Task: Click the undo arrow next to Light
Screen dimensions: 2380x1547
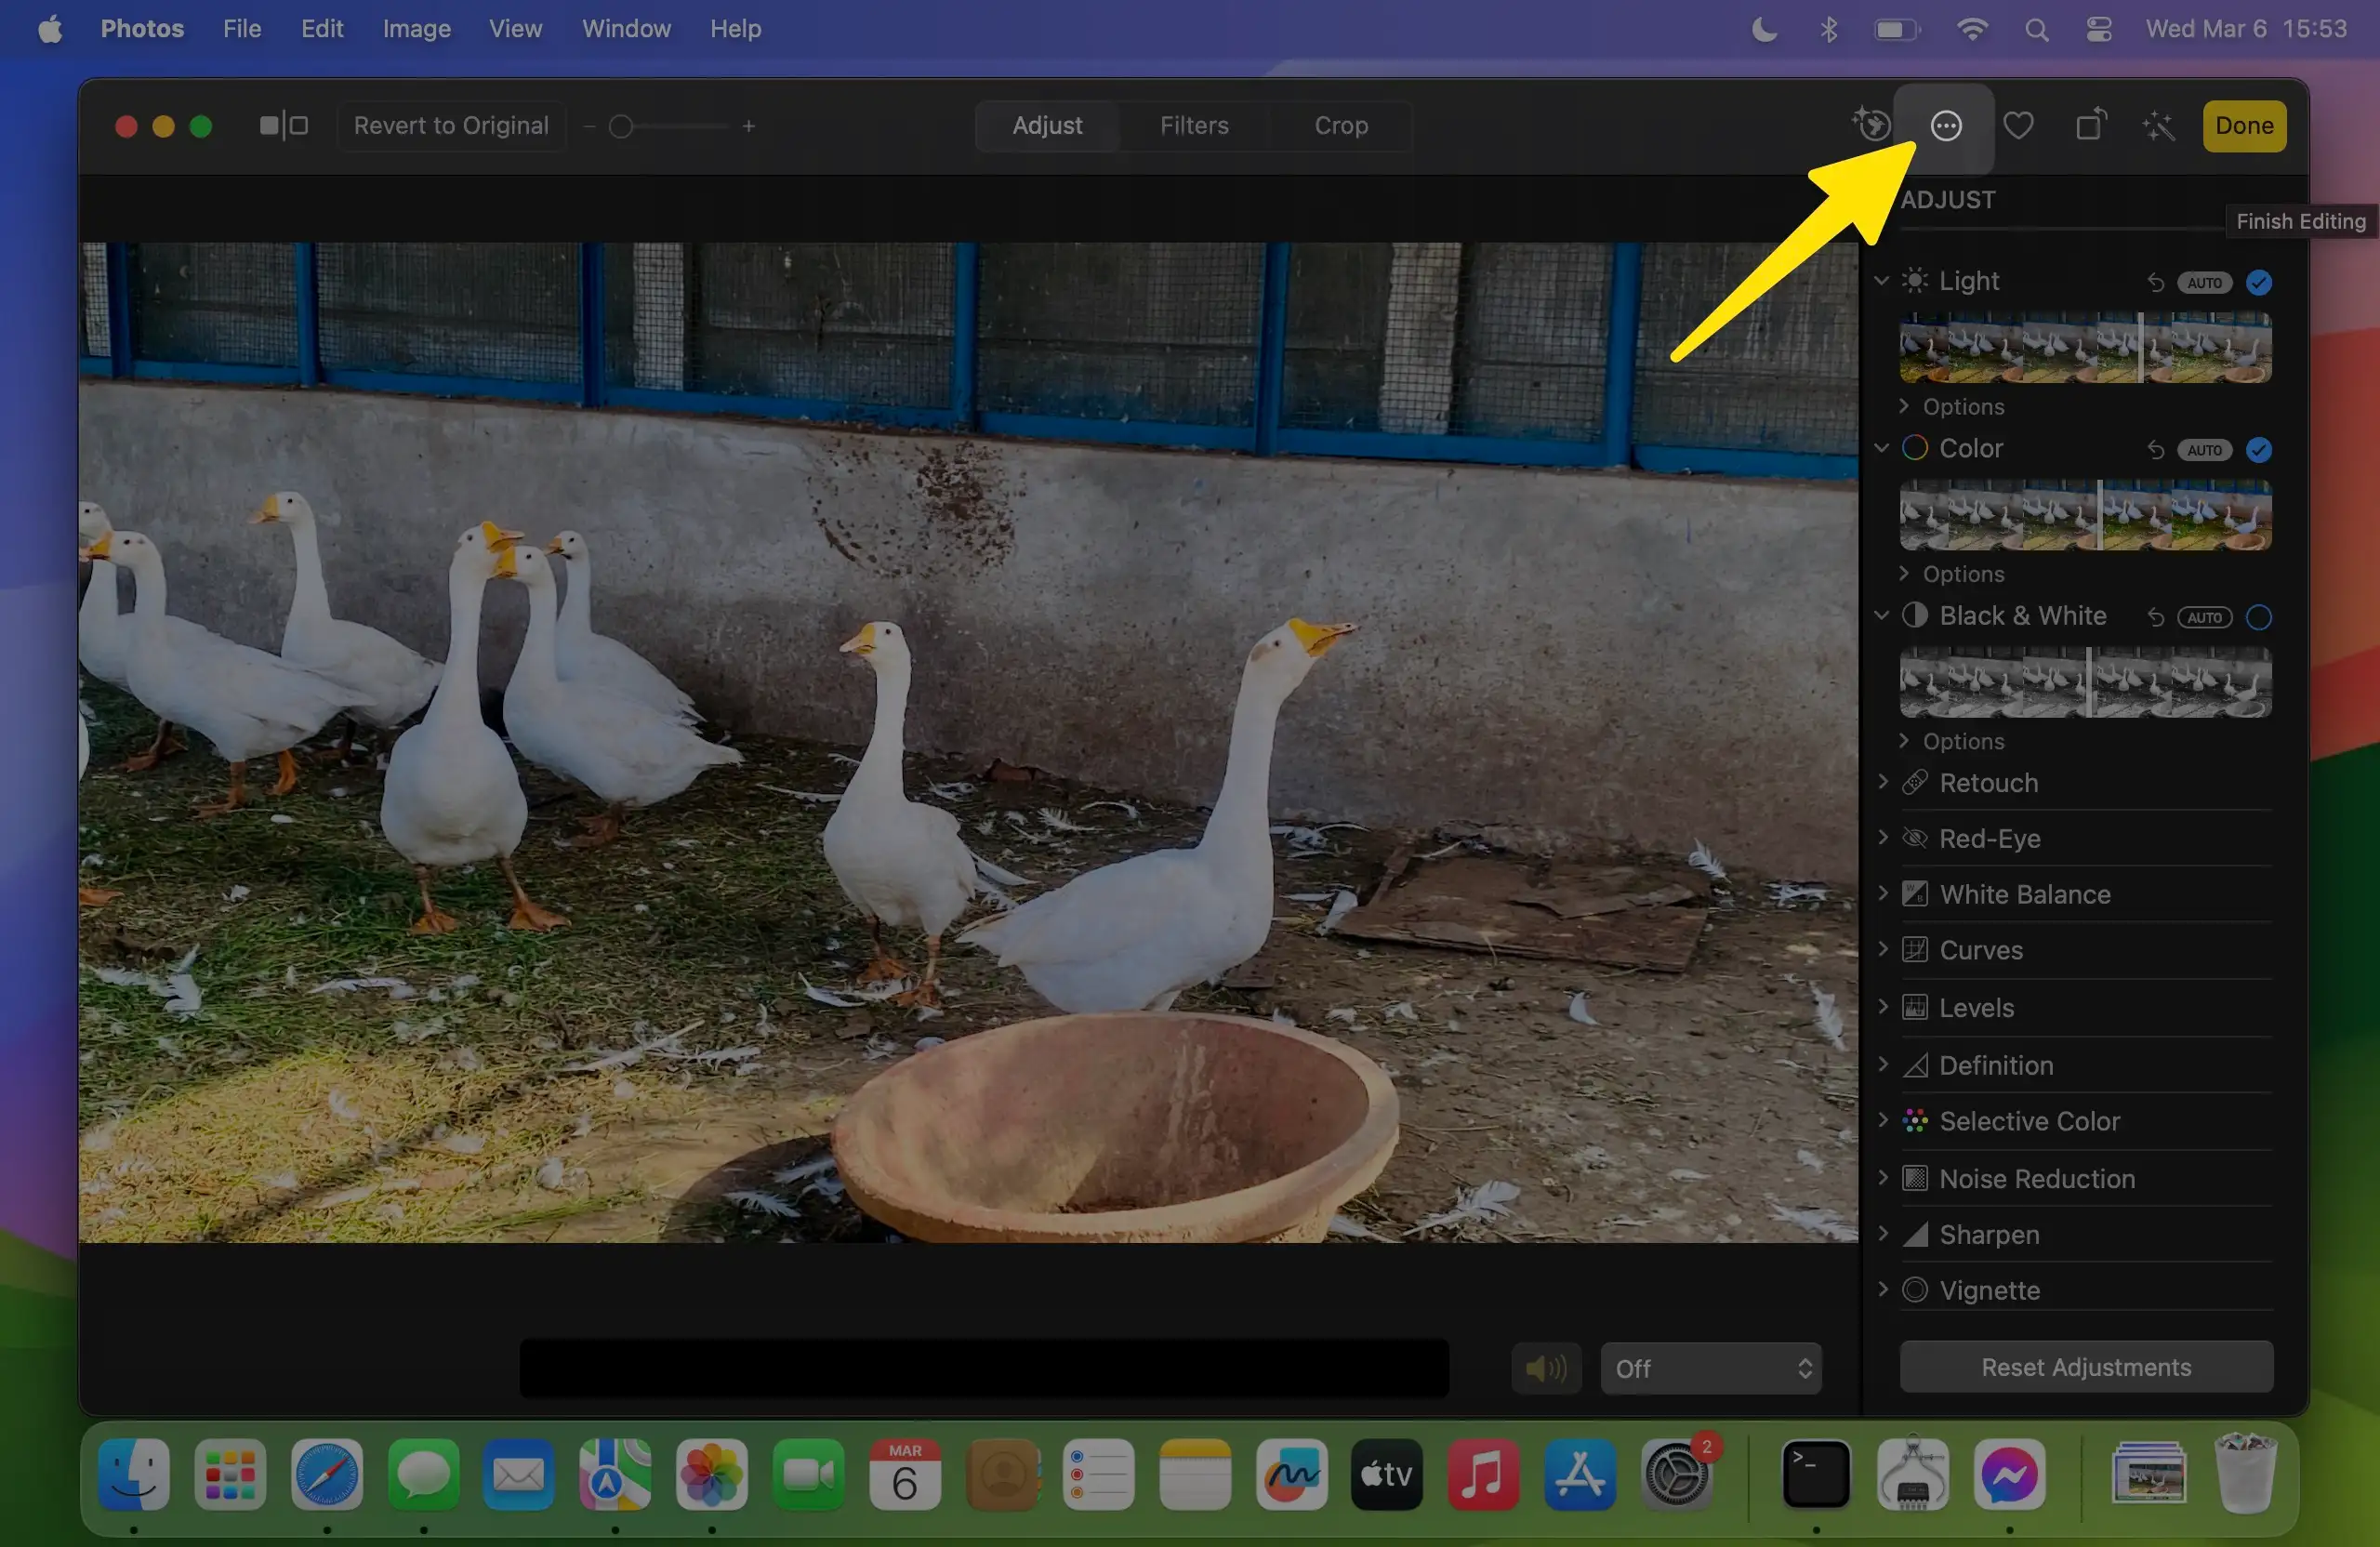Action: point(2155,283)
